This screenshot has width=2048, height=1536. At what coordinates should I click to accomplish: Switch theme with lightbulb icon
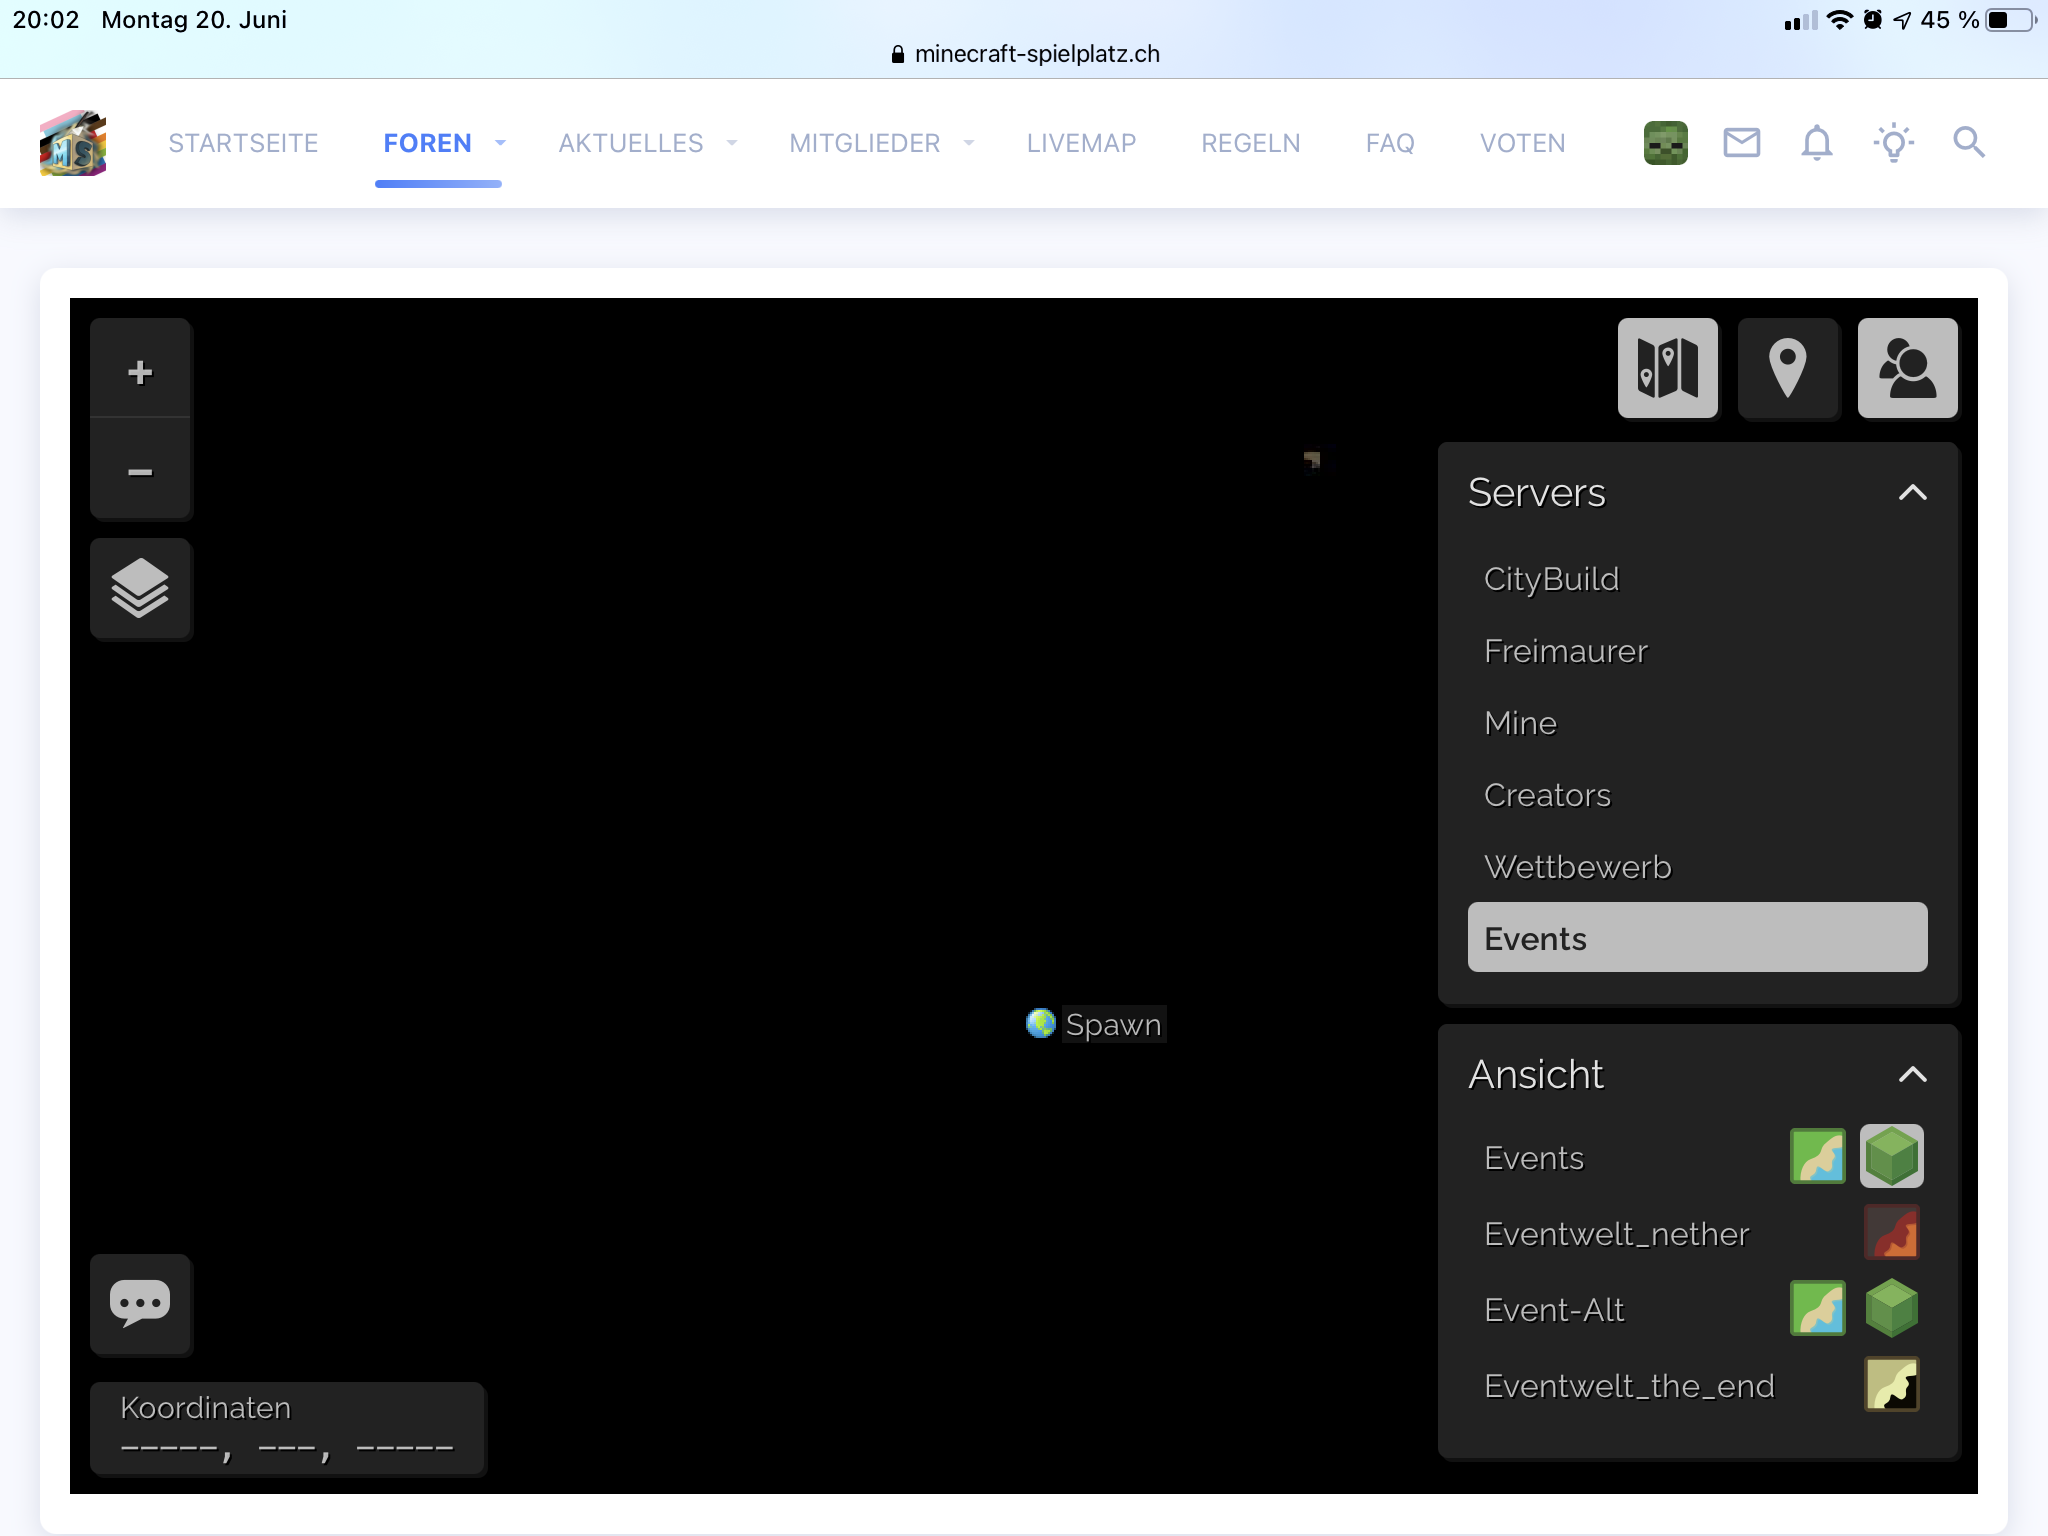coord(1893,143)
